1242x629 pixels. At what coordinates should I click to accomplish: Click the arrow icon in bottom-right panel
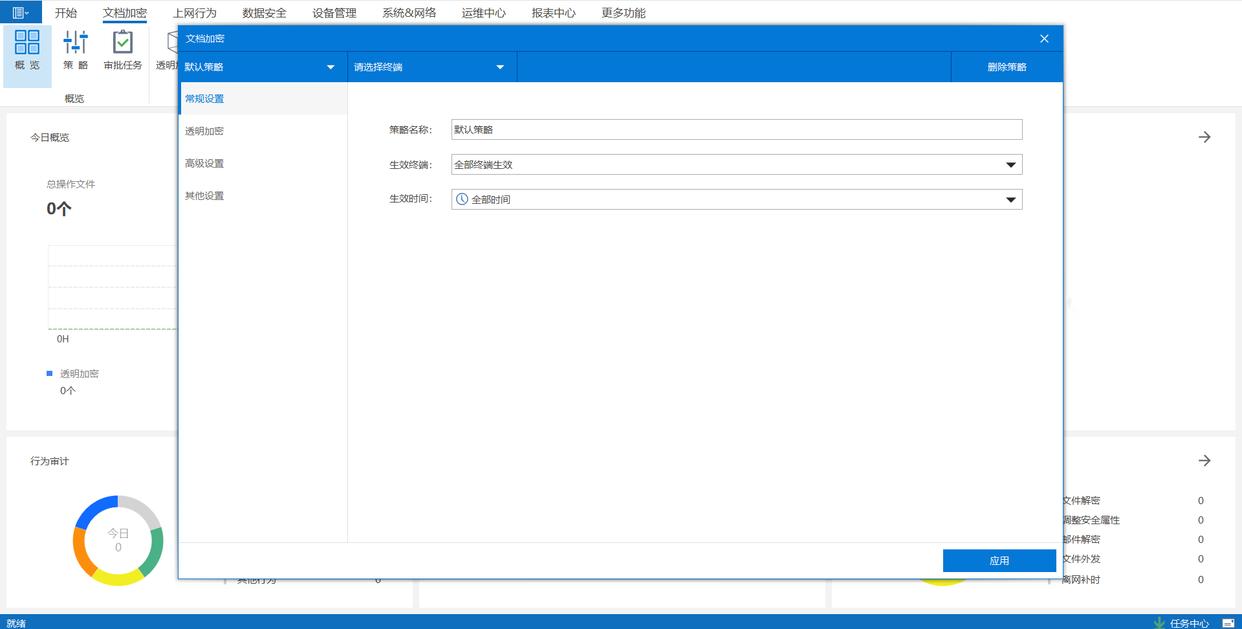tap(1204, 461)
